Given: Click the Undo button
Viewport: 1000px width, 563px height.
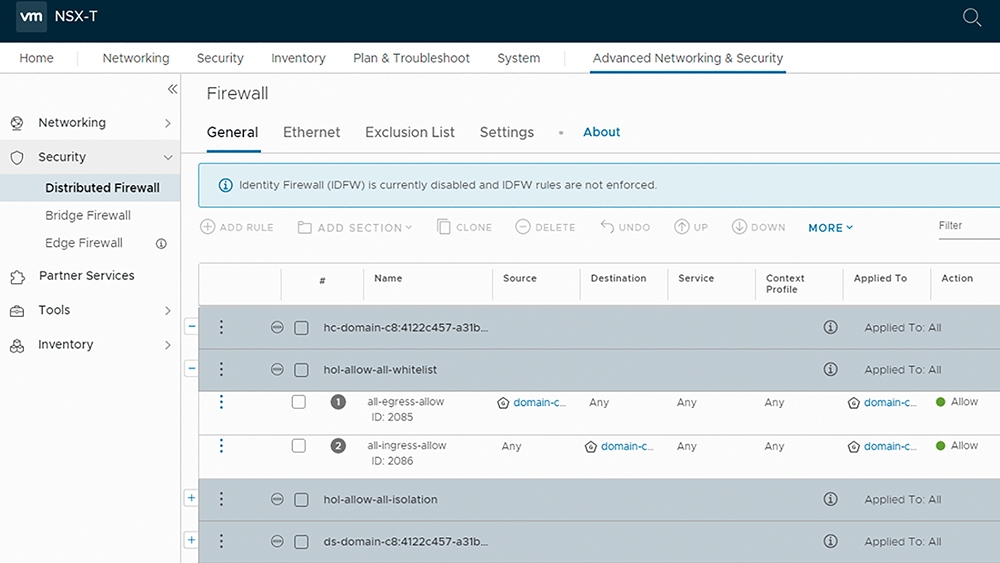Looking at the screenshot, I should pos(625,227).
